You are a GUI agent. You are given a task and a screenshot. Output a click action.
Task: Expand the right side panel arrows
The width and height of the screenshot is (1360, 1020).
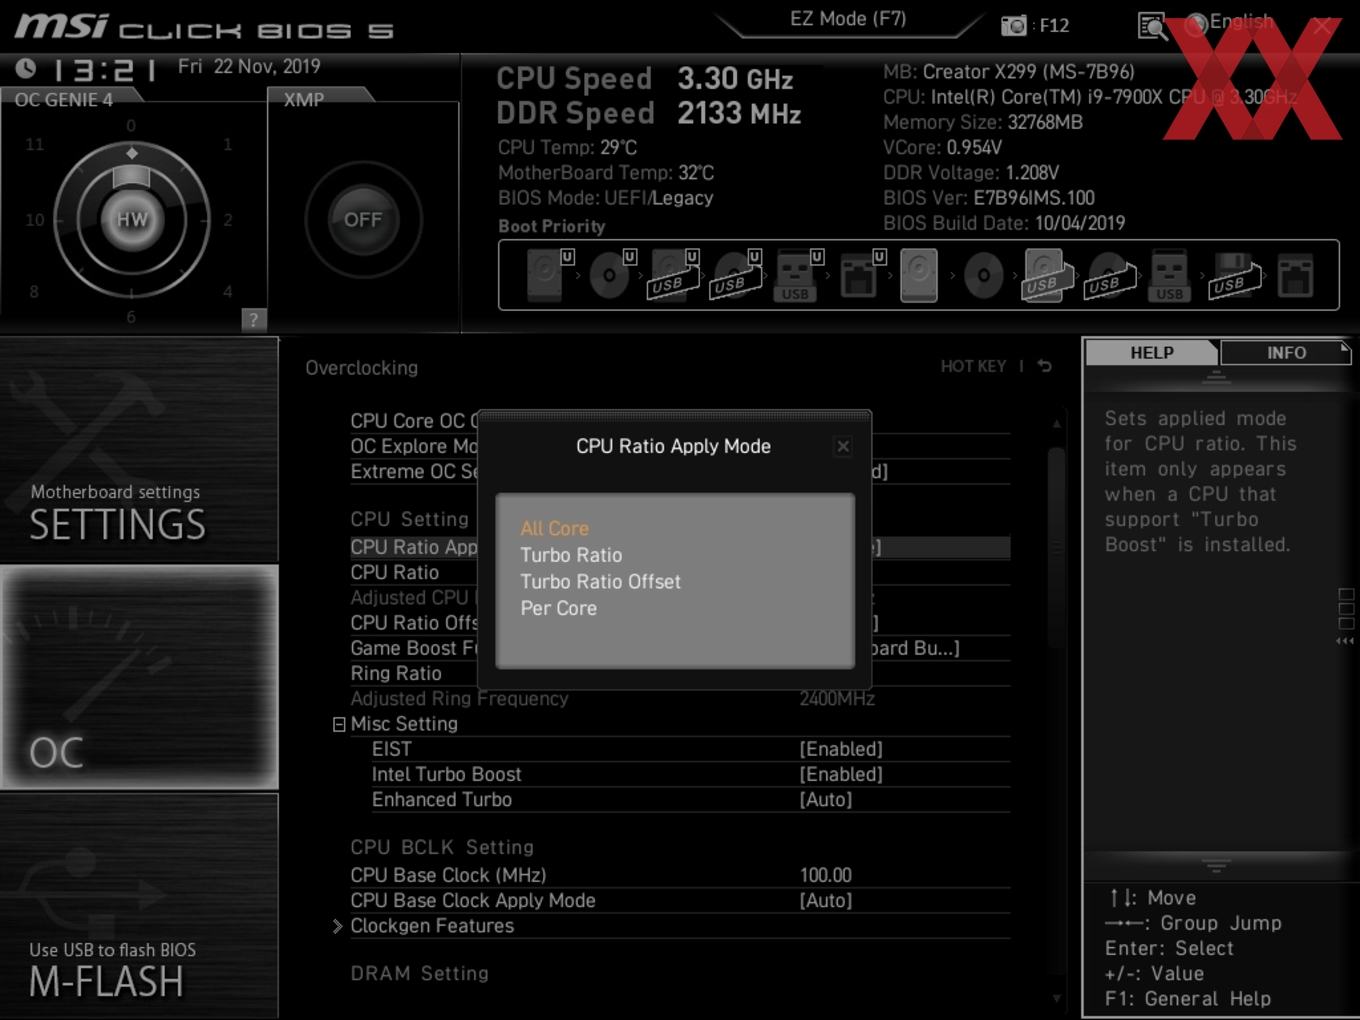[x=1345, y=641]
